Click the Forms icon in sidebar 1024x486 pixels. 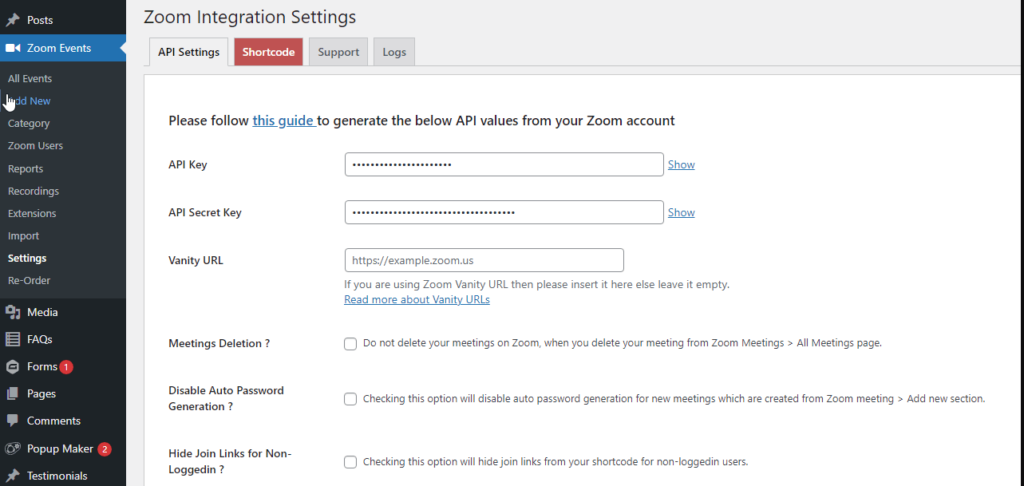coord(12,367)
